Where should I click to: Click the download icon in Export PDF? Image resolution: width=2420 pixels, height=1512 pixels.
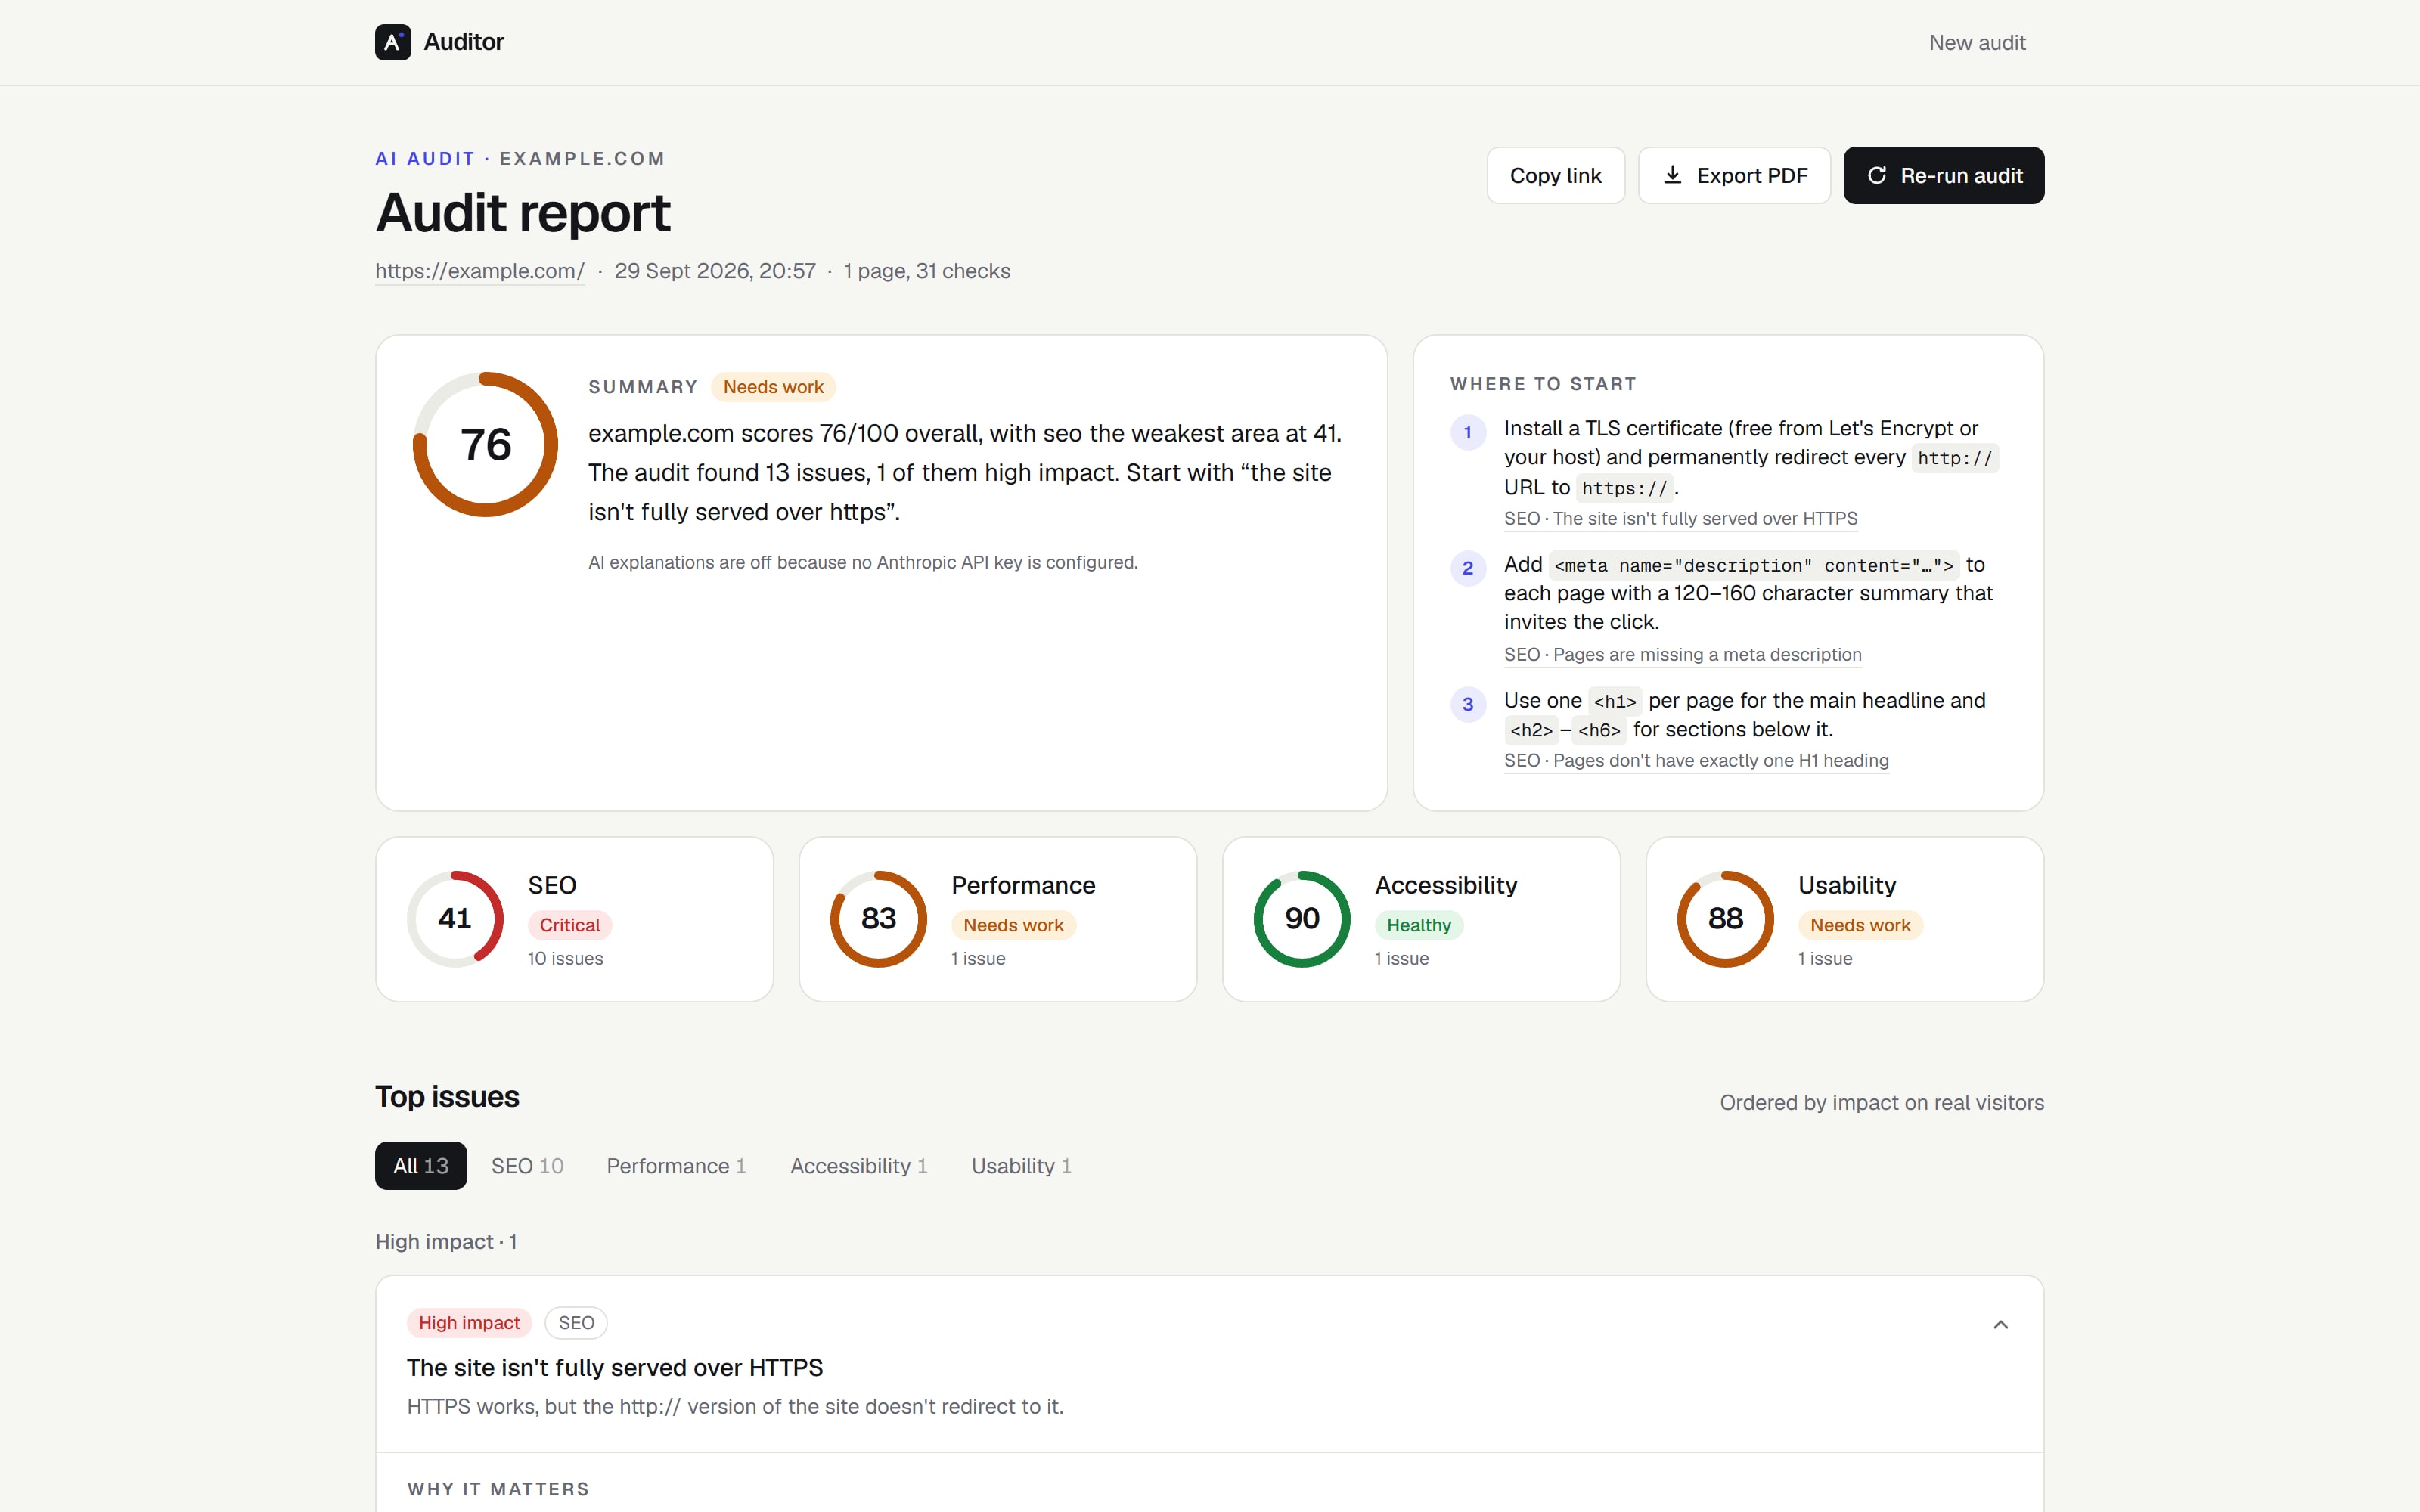1672,175
